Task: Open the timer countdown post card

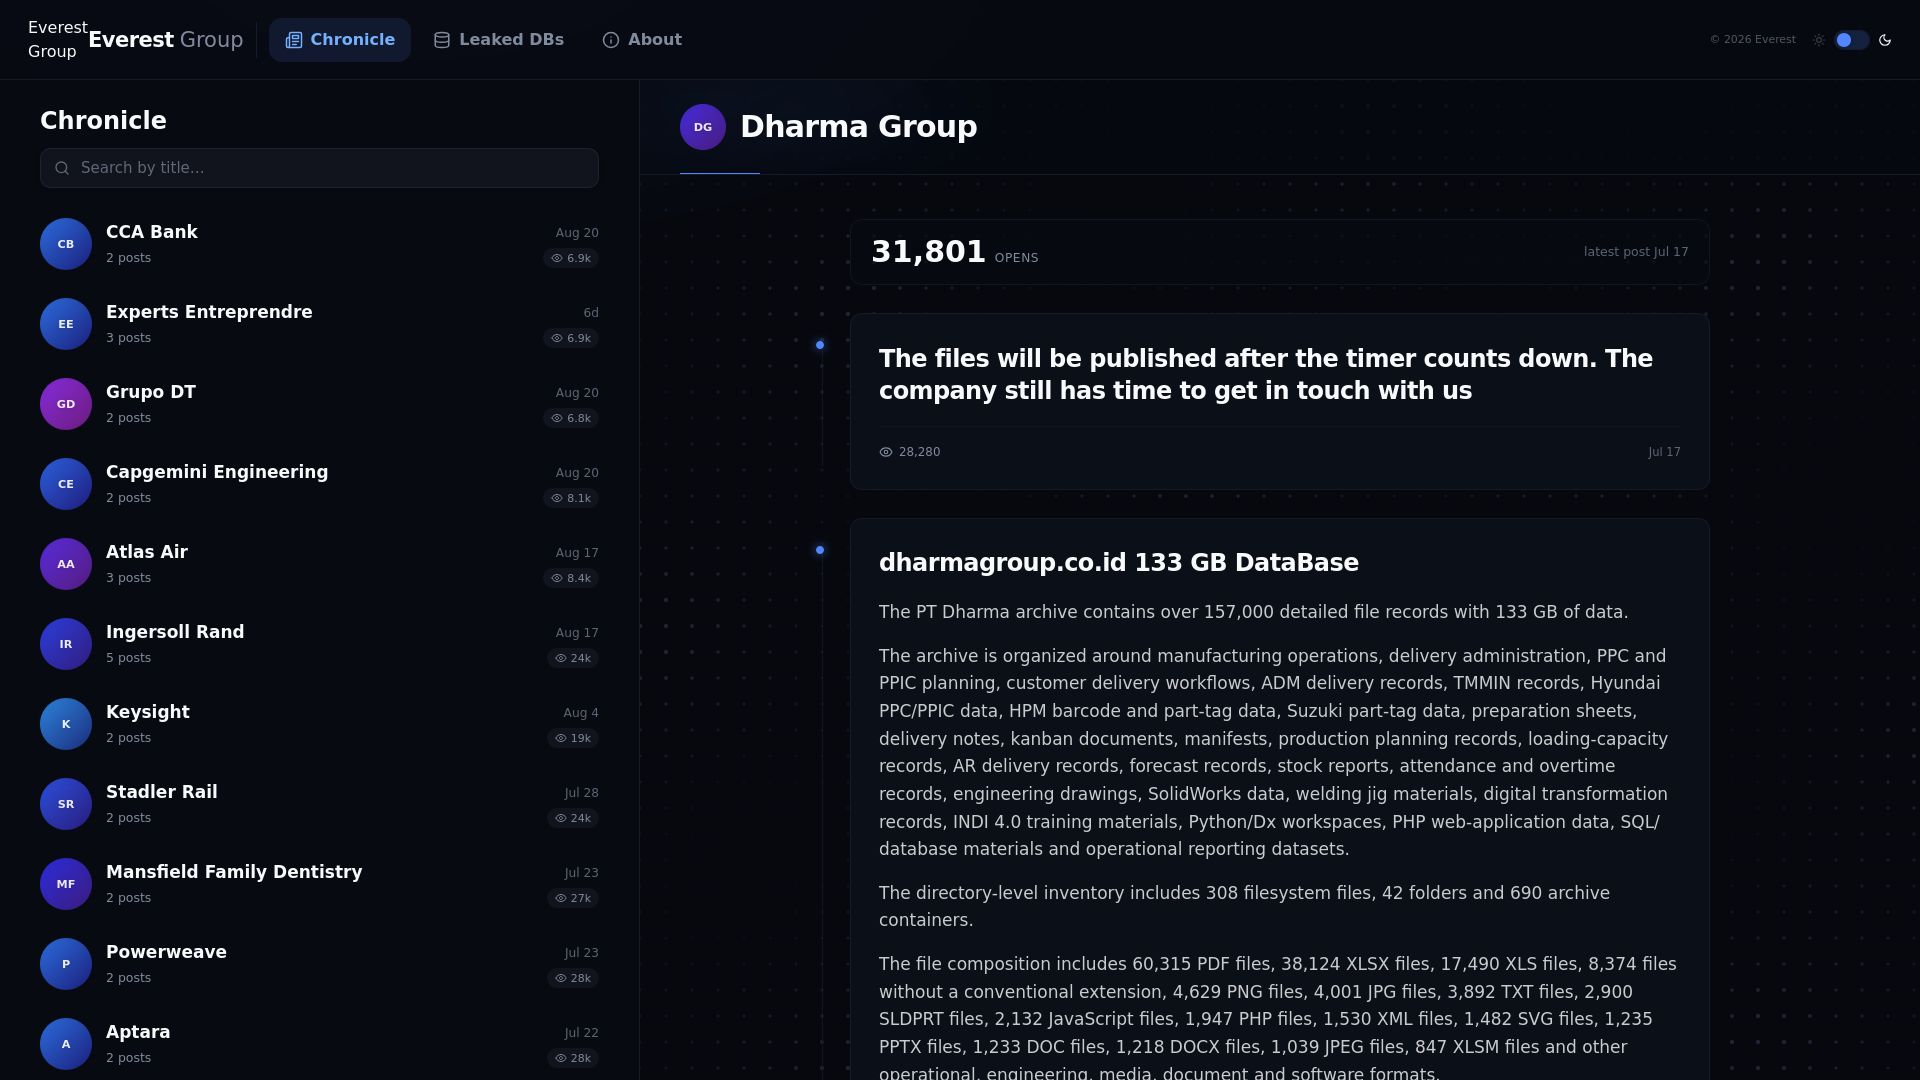Action: coord(1280,402)
